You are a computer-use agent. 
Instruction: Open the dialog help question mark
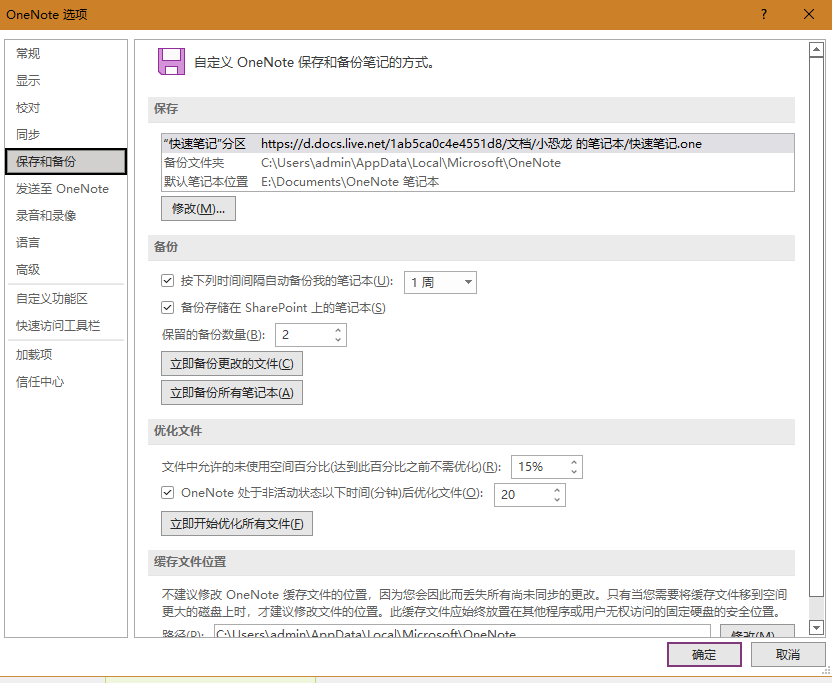[x=764, y=14]
